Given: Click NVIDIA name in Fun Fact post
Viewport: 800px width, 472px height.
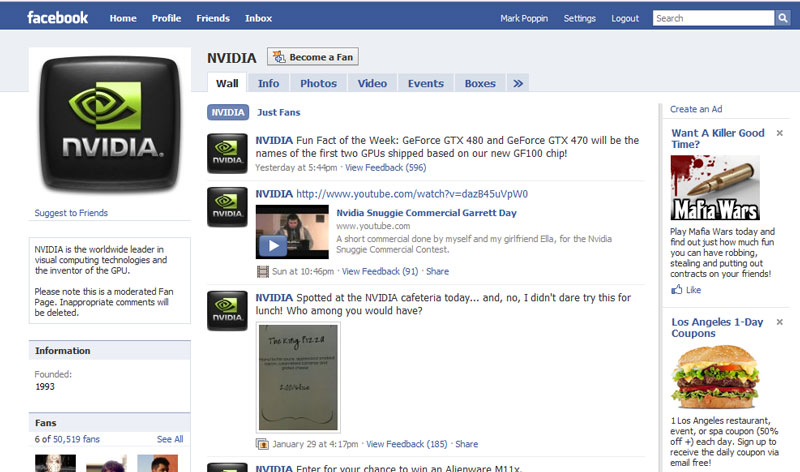Looking at the screenshot, I should [x=274, y=140].
